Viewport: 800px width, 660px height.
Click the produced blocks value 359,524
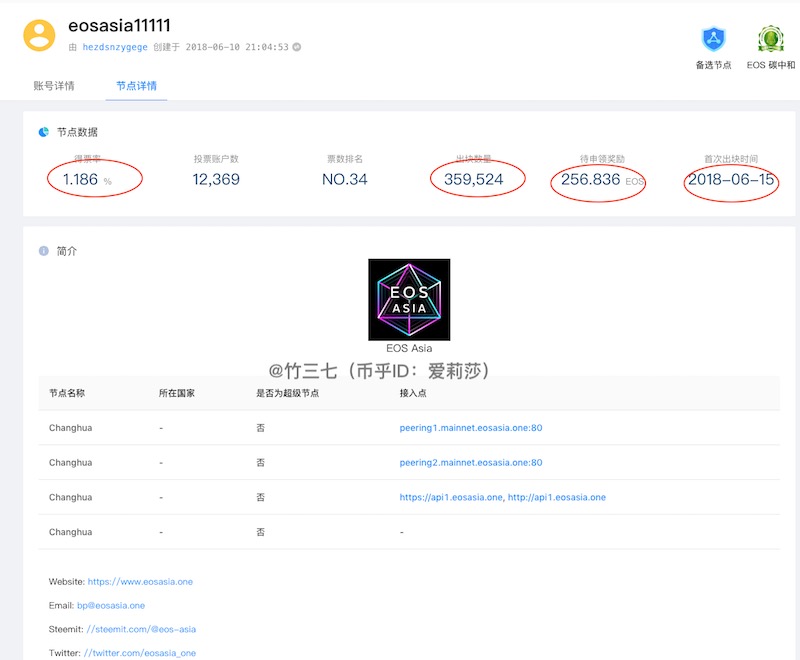point(473,180)
